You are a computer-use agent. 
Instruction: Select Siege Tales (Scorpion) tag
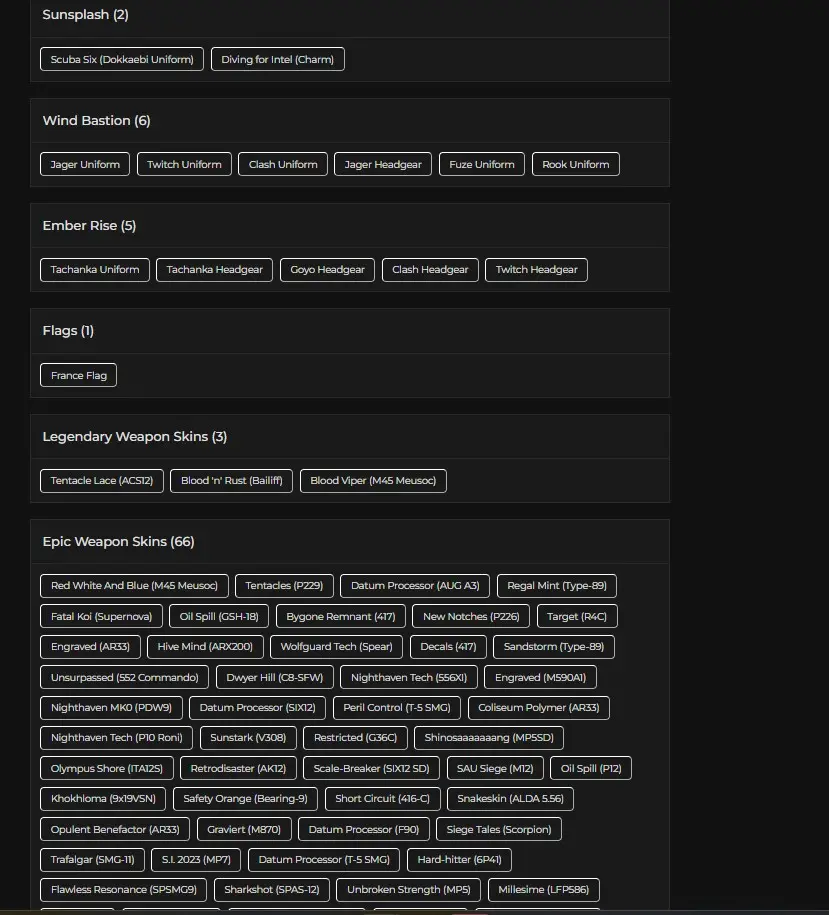click(x=499, y=829)
